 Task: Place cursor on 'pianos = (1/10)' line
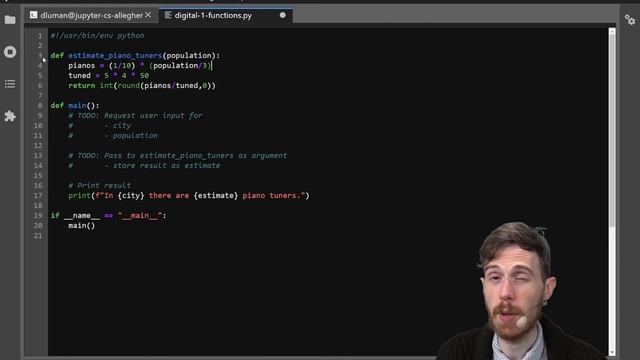[140, 66]
